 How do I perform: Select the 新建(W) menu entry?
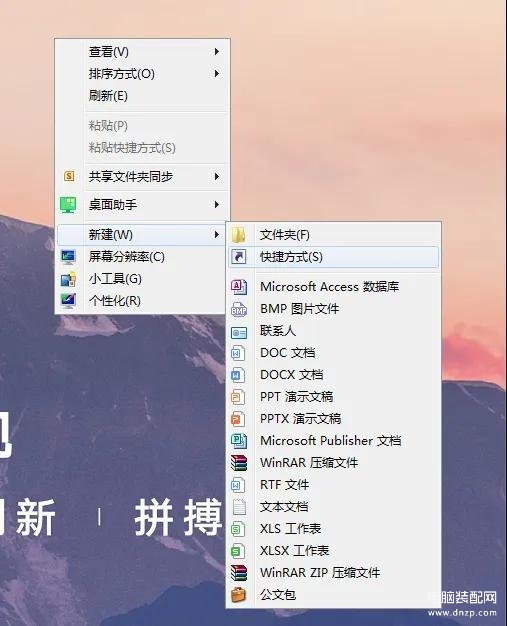pyautogui.click(x=142, y=235)
